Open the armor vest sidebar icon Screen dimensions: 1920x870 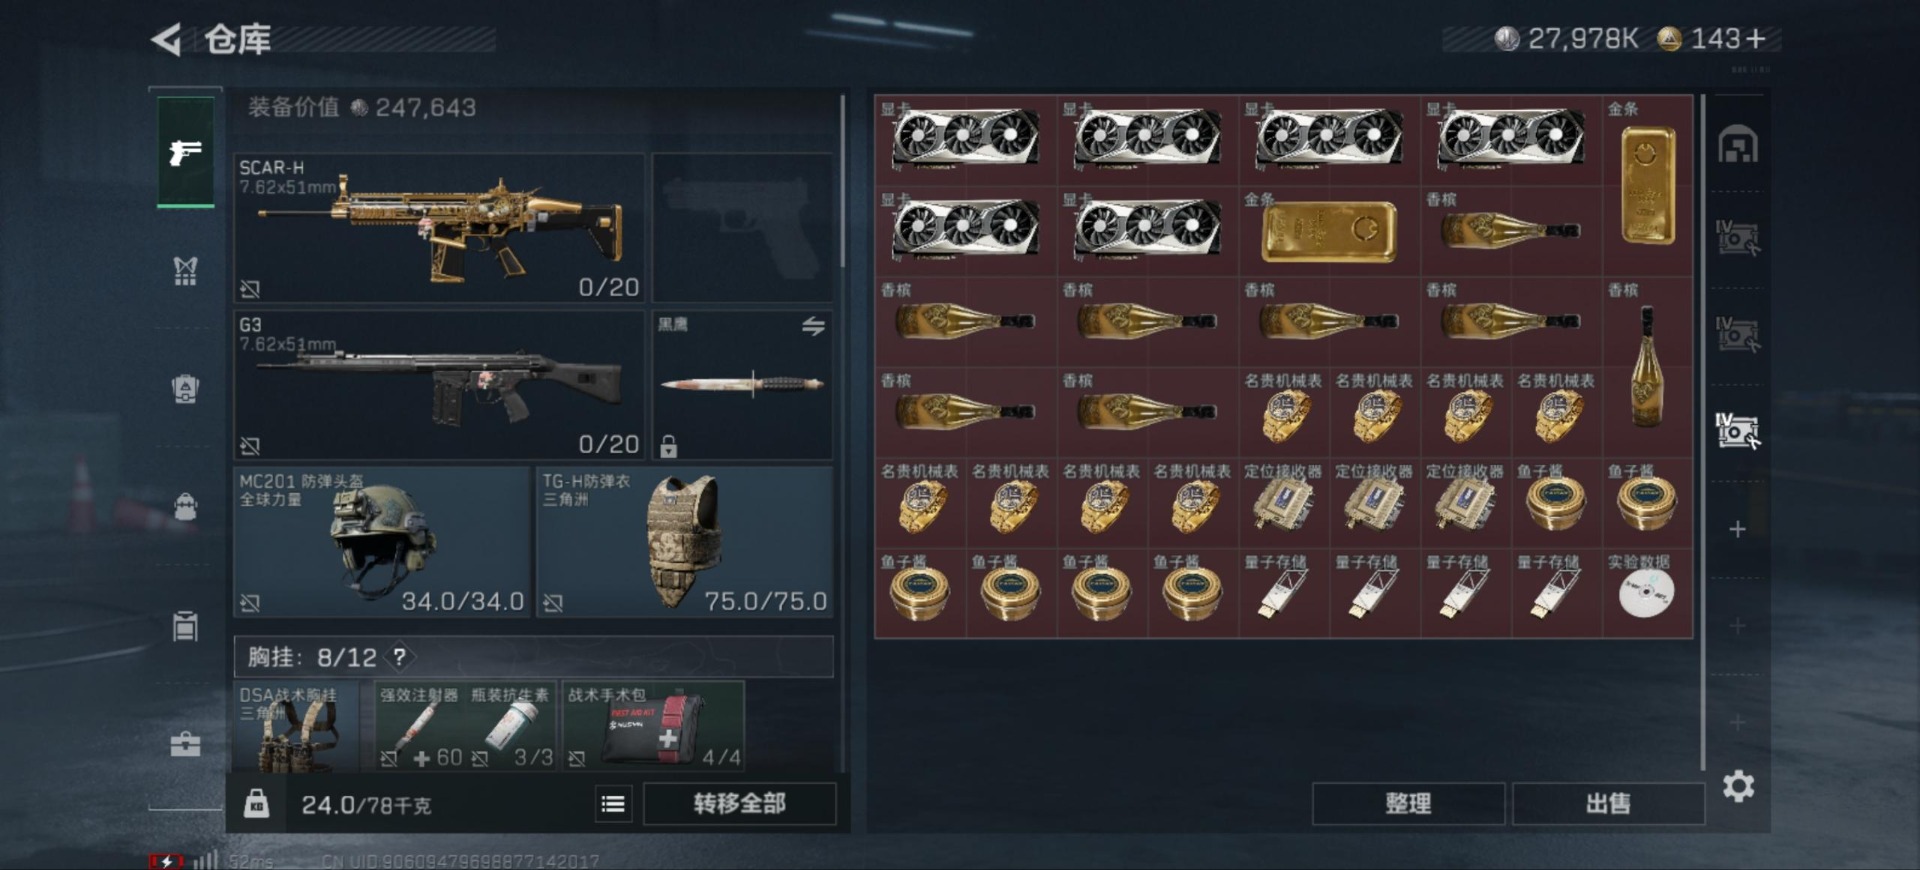185,270
